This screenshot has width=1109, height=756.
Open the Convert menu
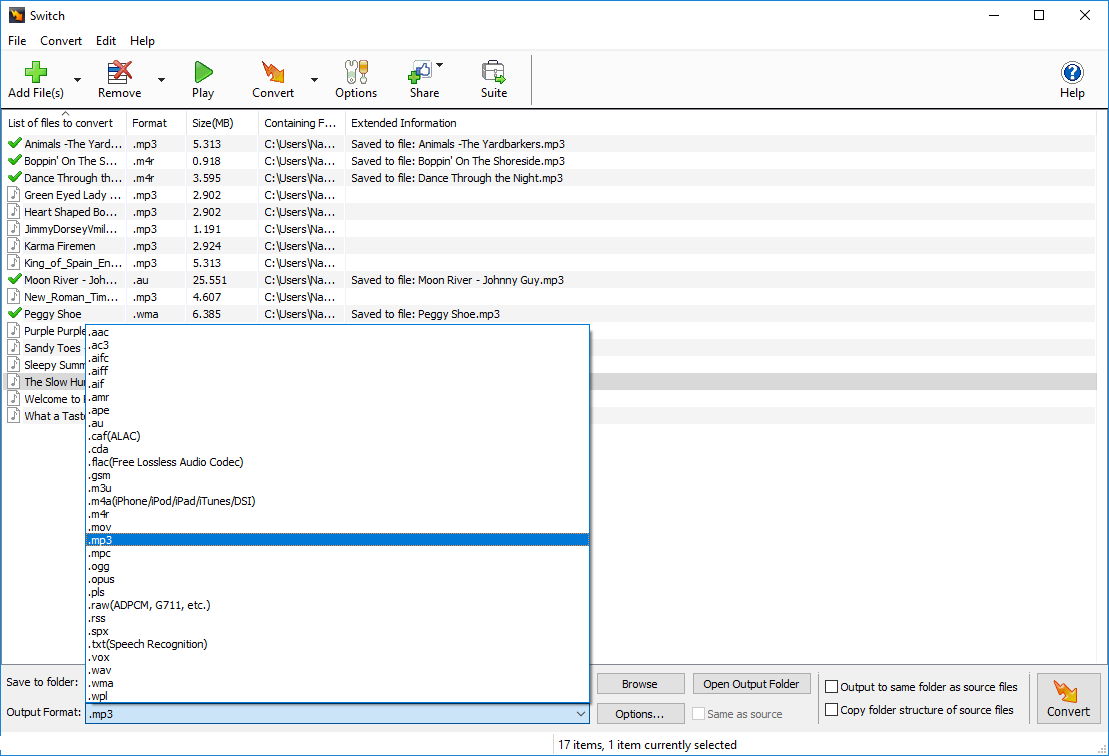coord(61,41)
